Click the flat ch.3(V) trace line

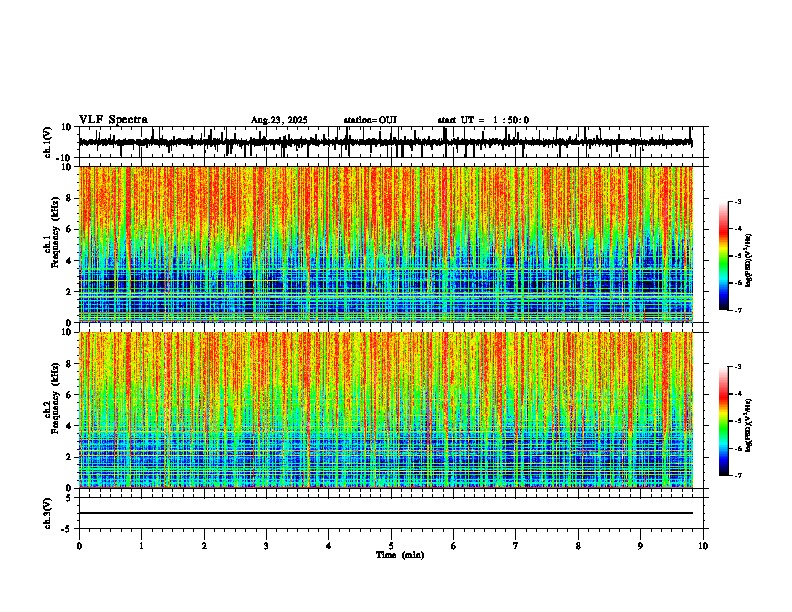click(x=386, y=513)
